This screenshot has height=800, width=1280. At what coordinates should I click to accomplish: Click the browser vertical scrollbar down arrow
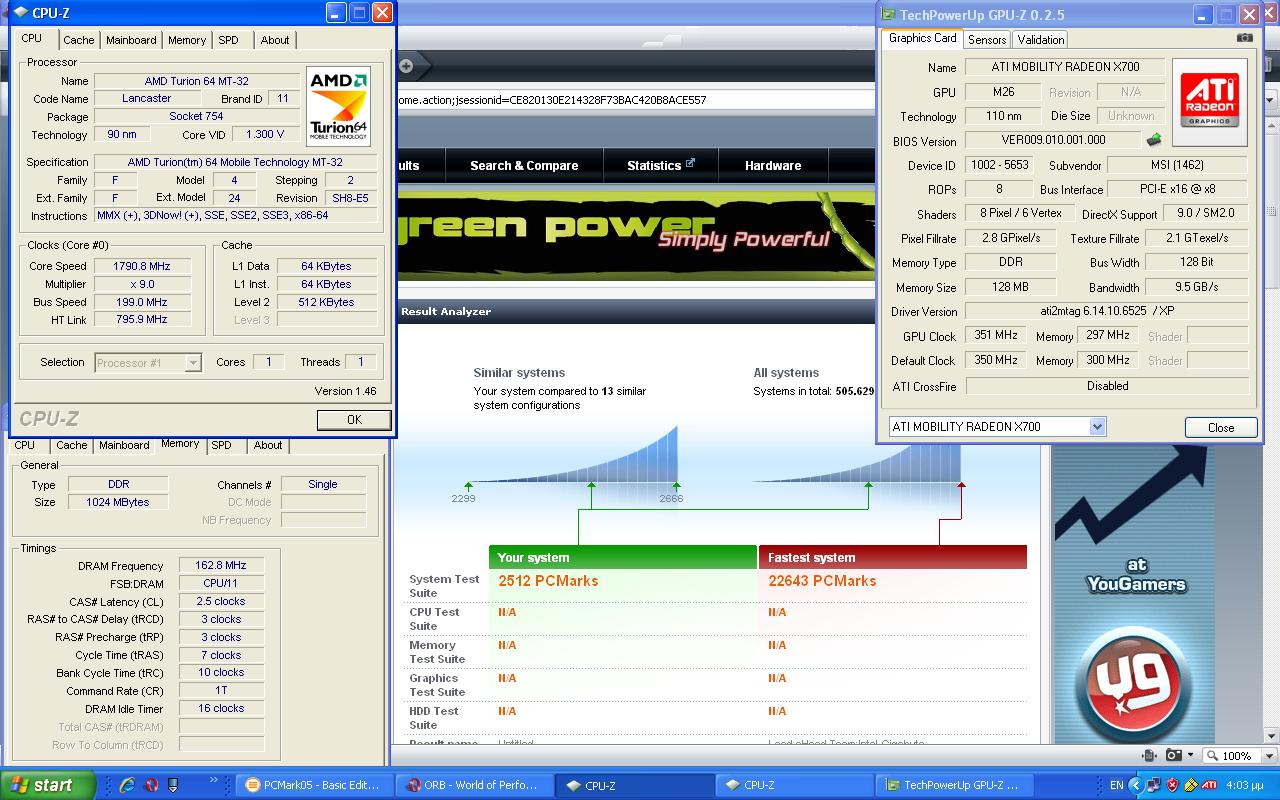[1270, 736]
